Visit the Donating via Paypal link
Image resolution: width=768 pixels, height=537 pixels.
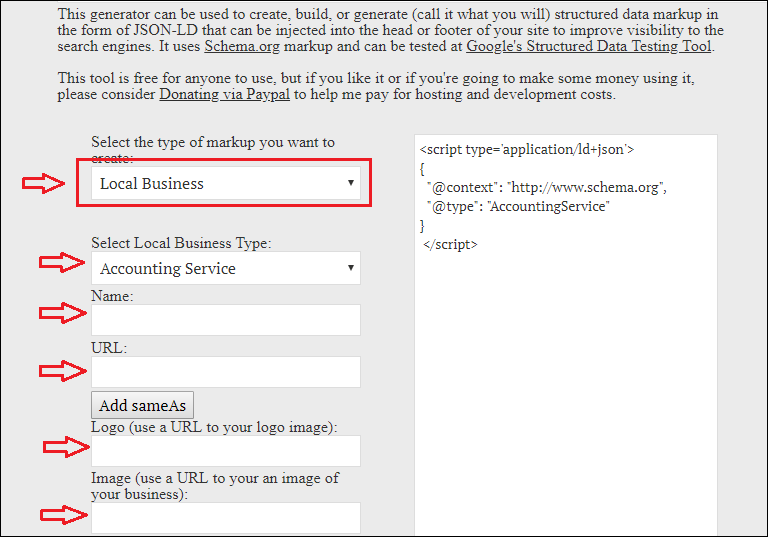225,94
